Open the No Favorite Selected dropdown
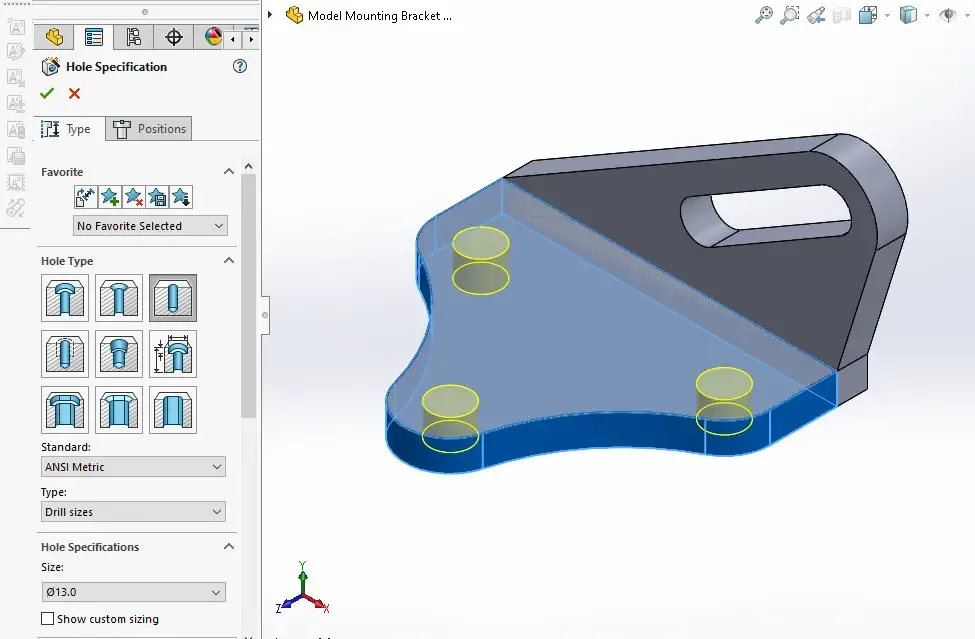Image resolution: width=975 pixels, height=639 pixels. tap(150, 226)
